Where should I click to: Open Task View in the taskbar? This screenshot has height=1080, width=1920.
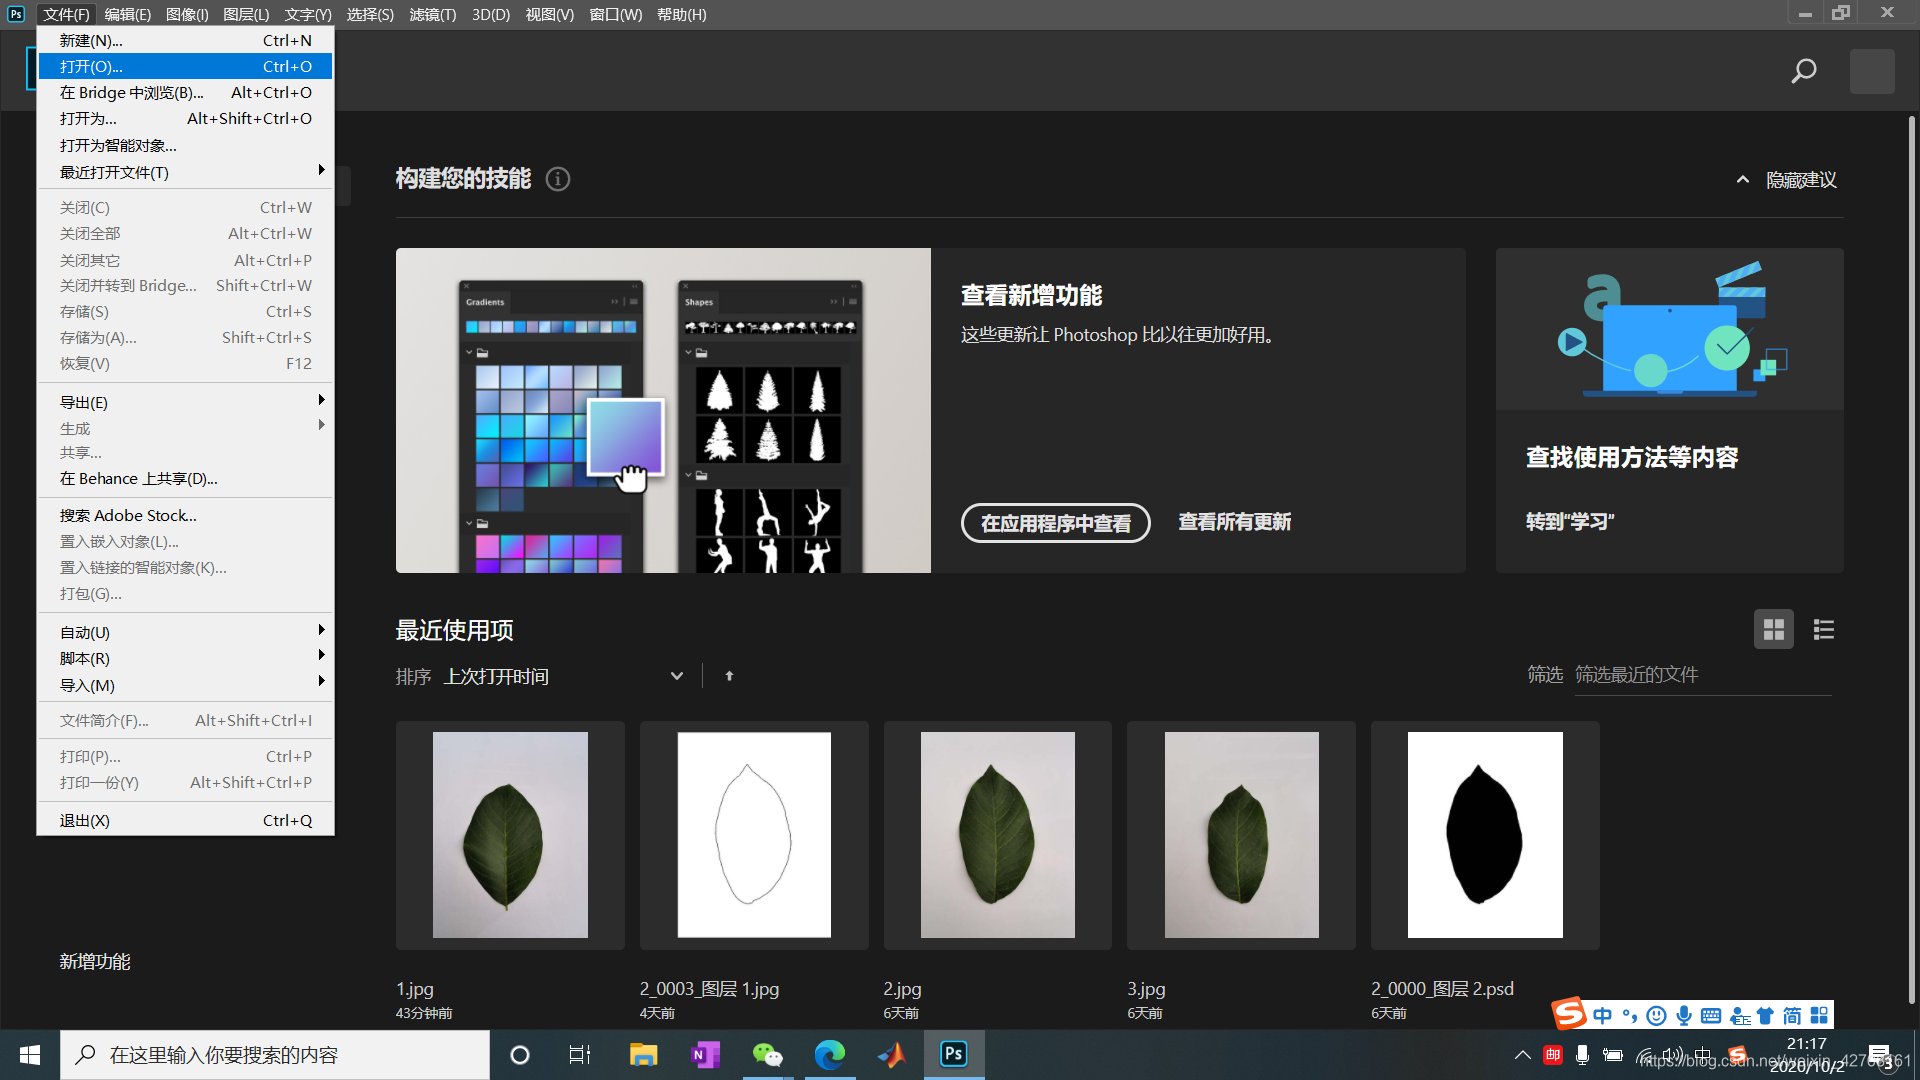[580, 1055]
